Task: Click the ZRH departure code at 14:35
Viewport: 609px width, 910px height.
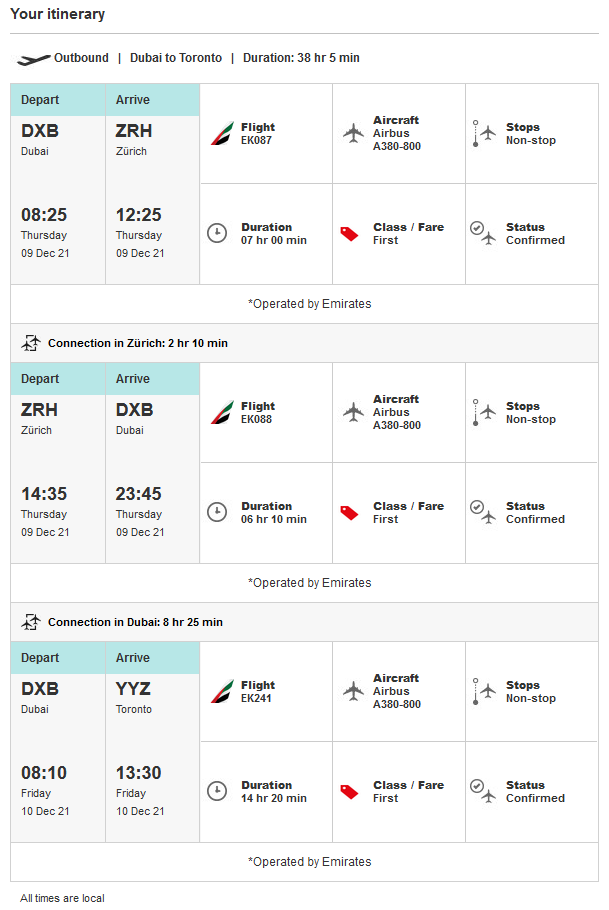Action: (40, 410)
